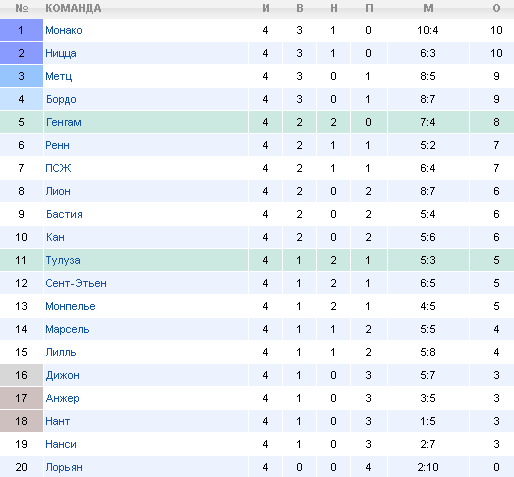Open the Монако team link

(64, 30)
